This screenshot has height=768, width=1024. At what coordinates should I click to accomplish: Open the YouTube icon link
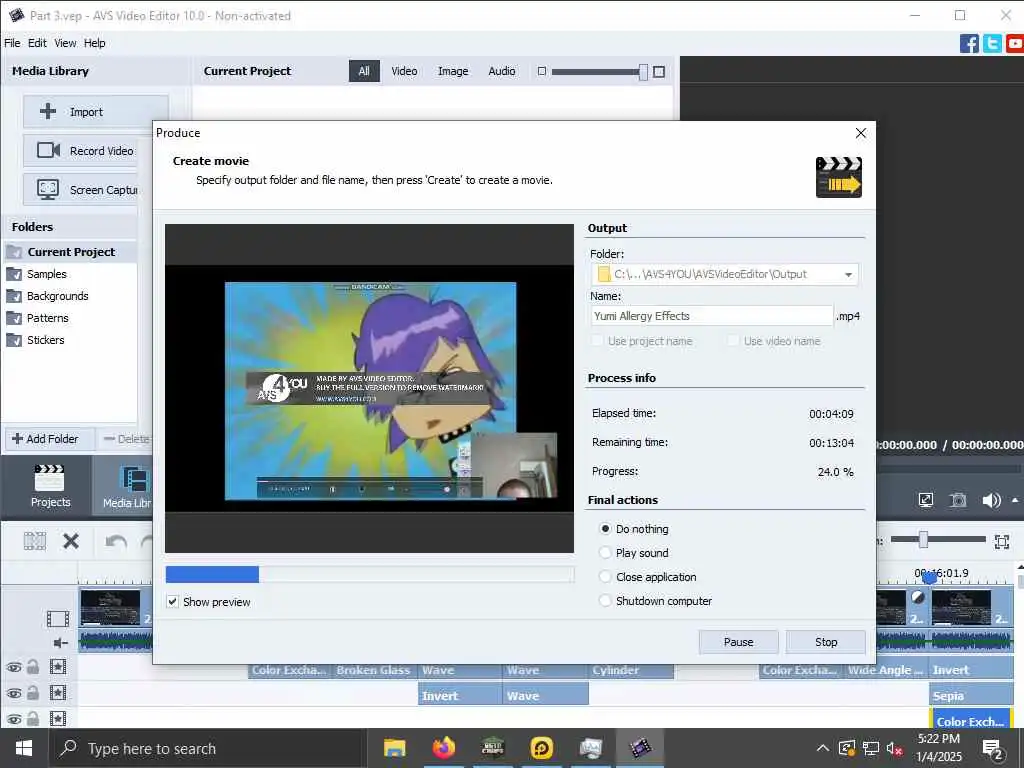[x=1015, y=44]
